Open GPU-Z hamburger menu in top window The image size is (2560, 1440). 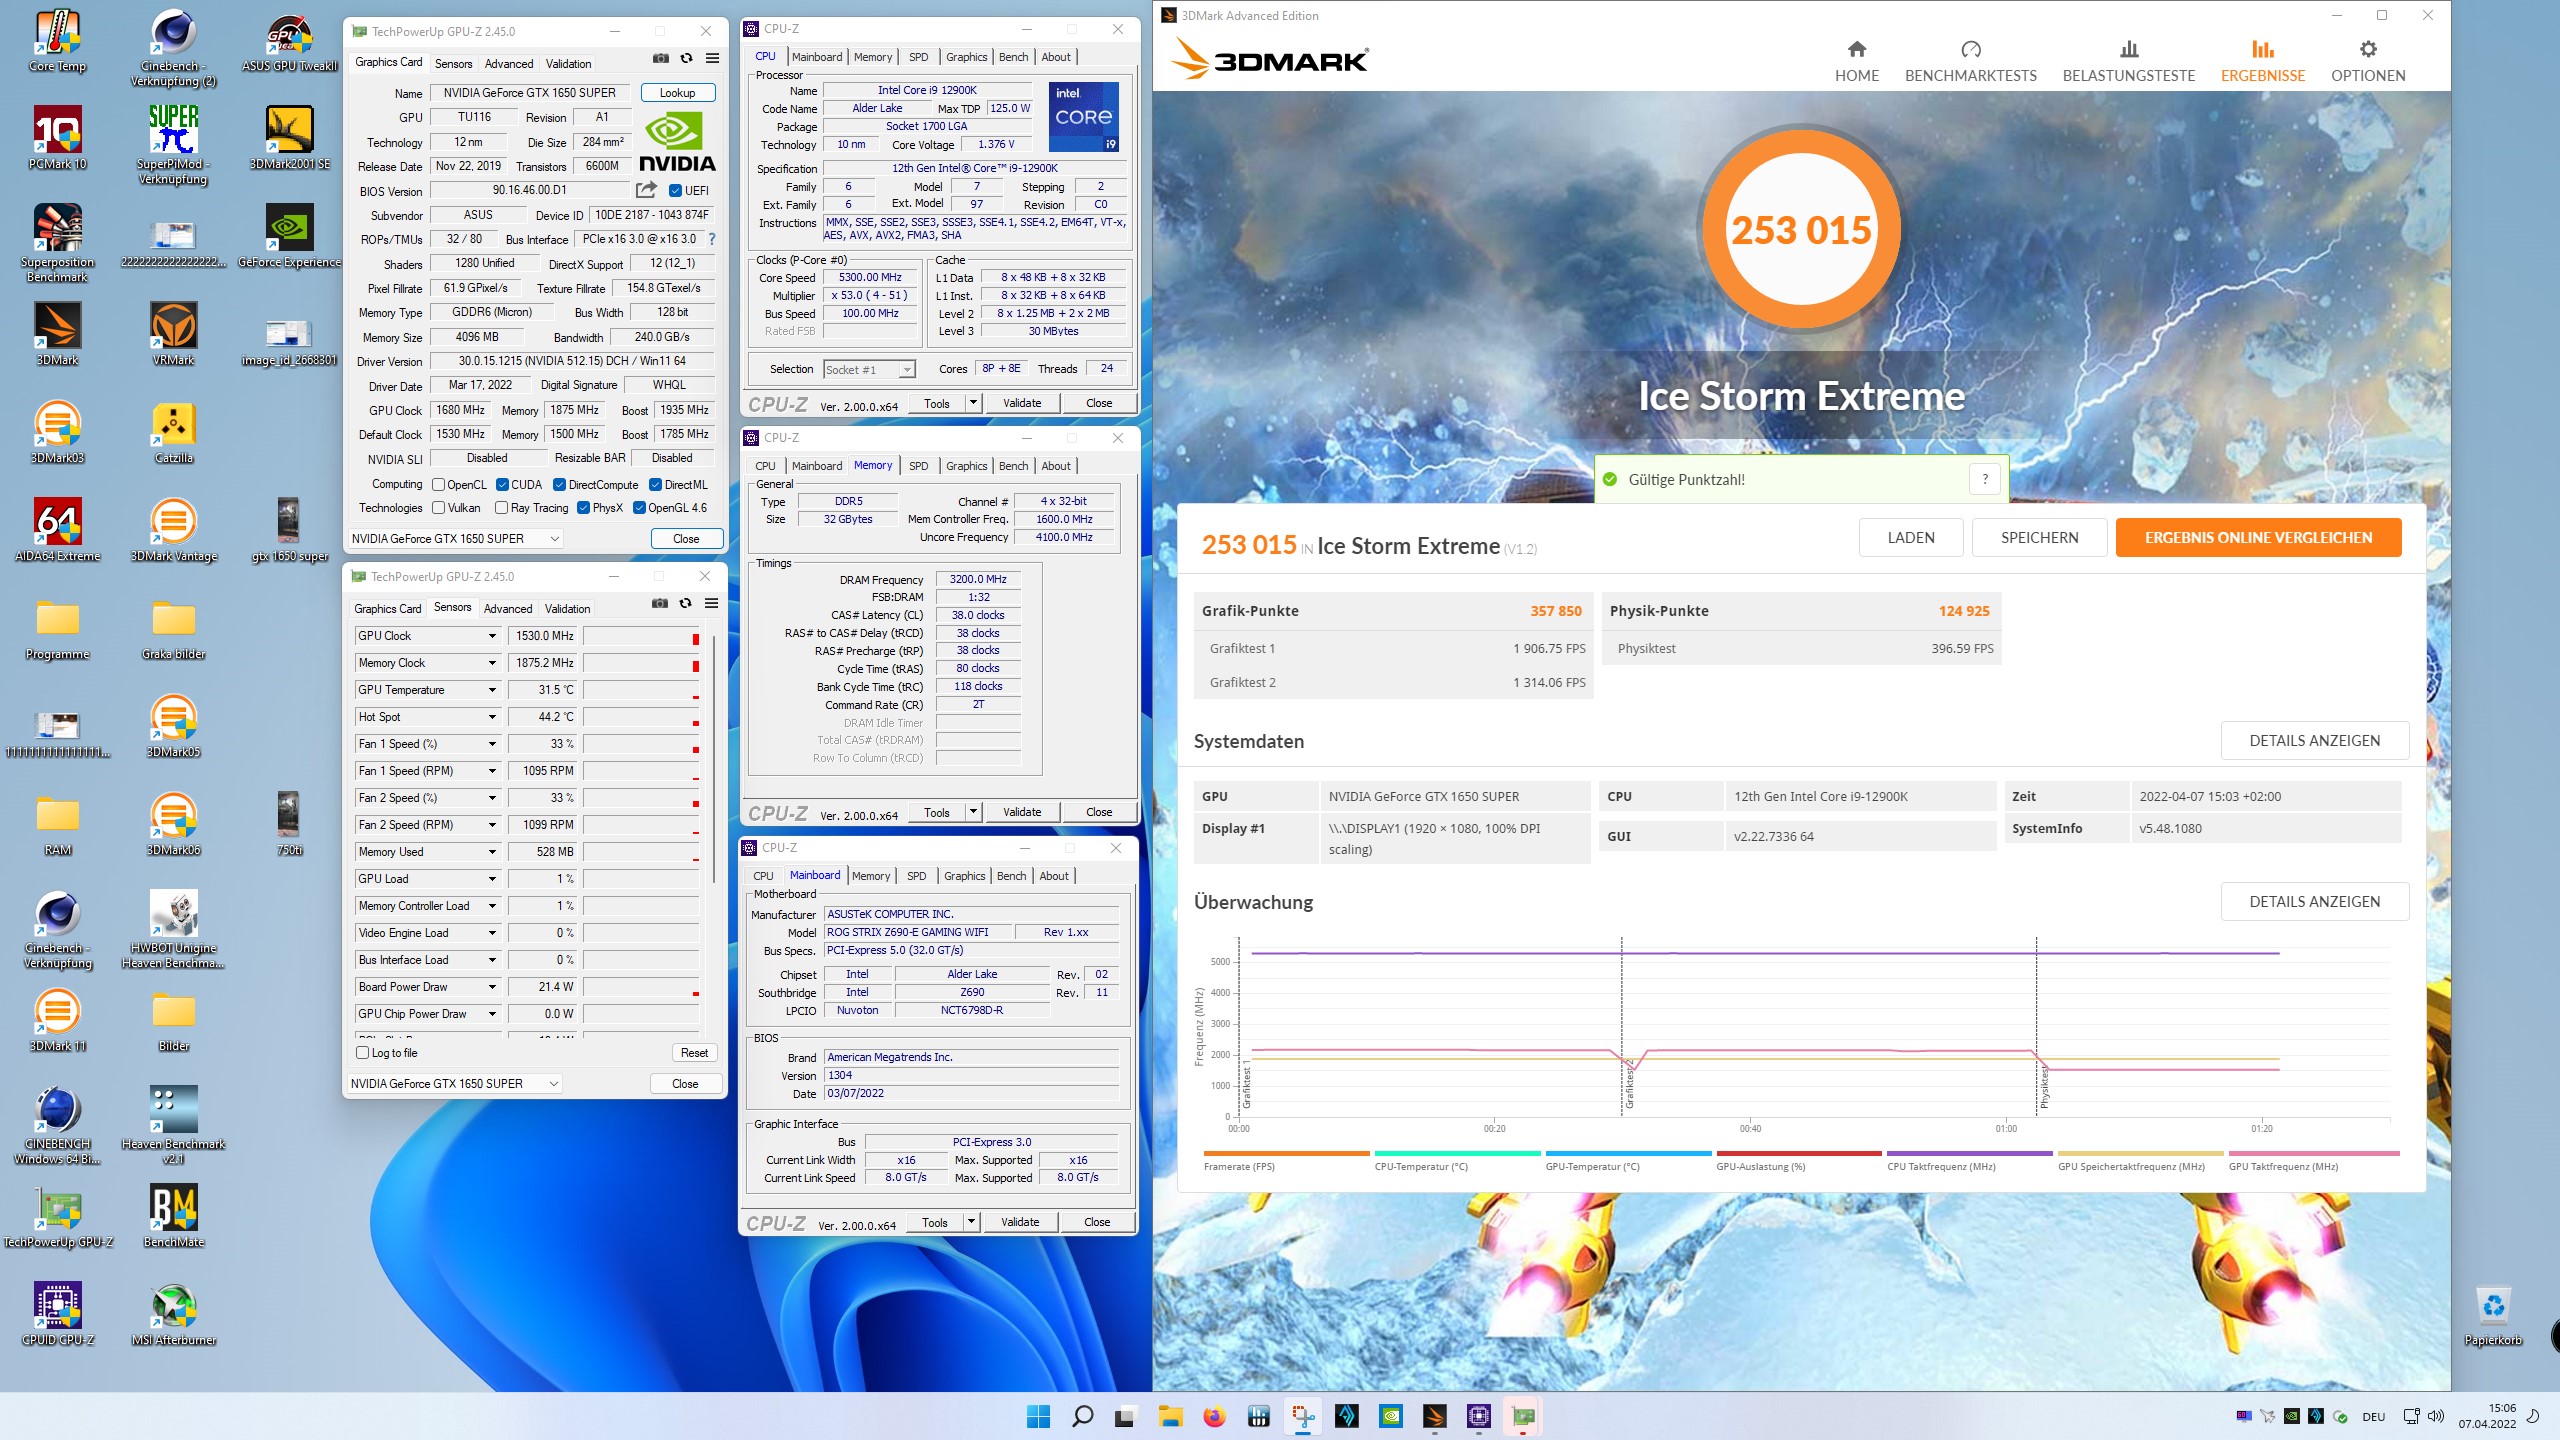[712, 59]
